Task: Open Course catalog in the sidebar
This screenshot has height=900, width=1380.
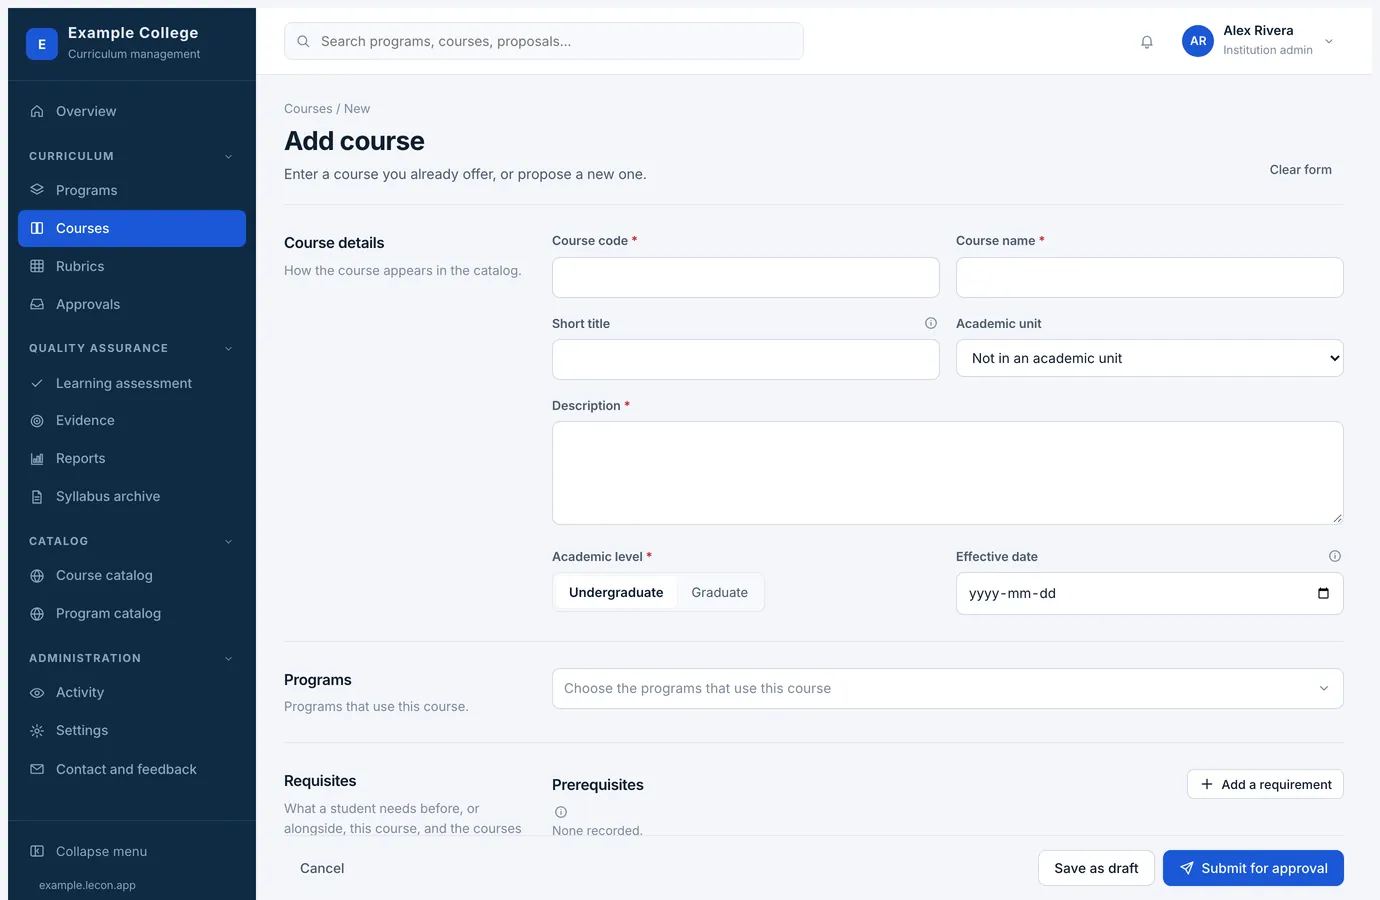Action: tap(132, 576)
